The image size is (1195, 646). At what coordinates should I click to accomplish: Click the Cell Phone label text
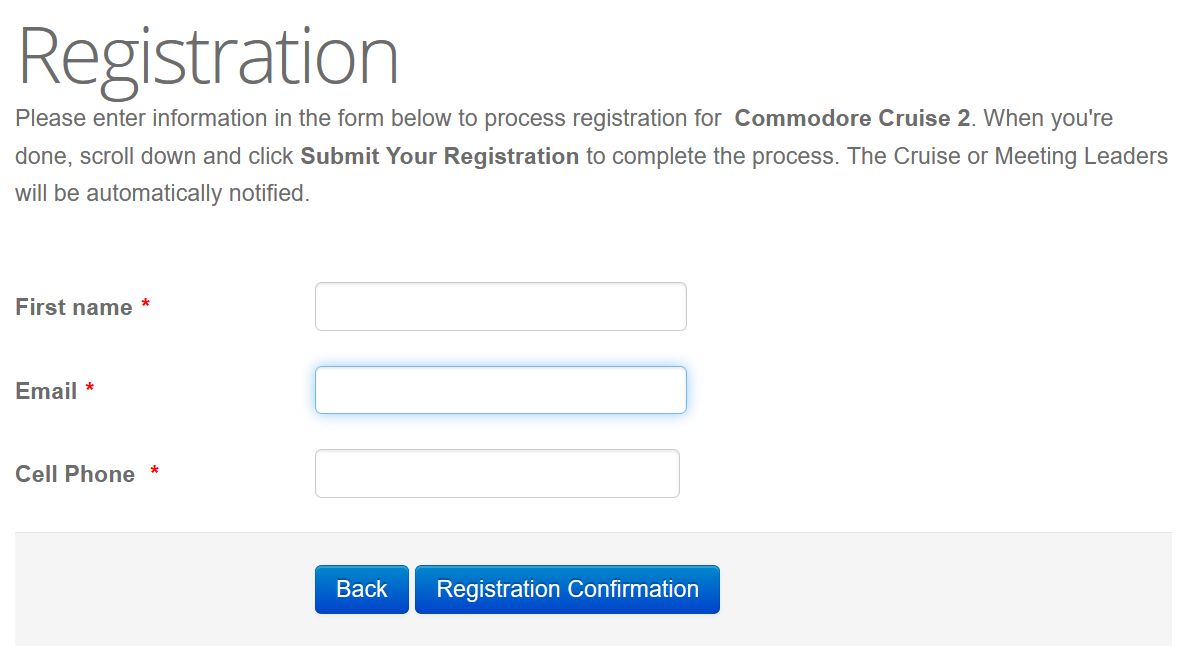(x=75, y=474)
